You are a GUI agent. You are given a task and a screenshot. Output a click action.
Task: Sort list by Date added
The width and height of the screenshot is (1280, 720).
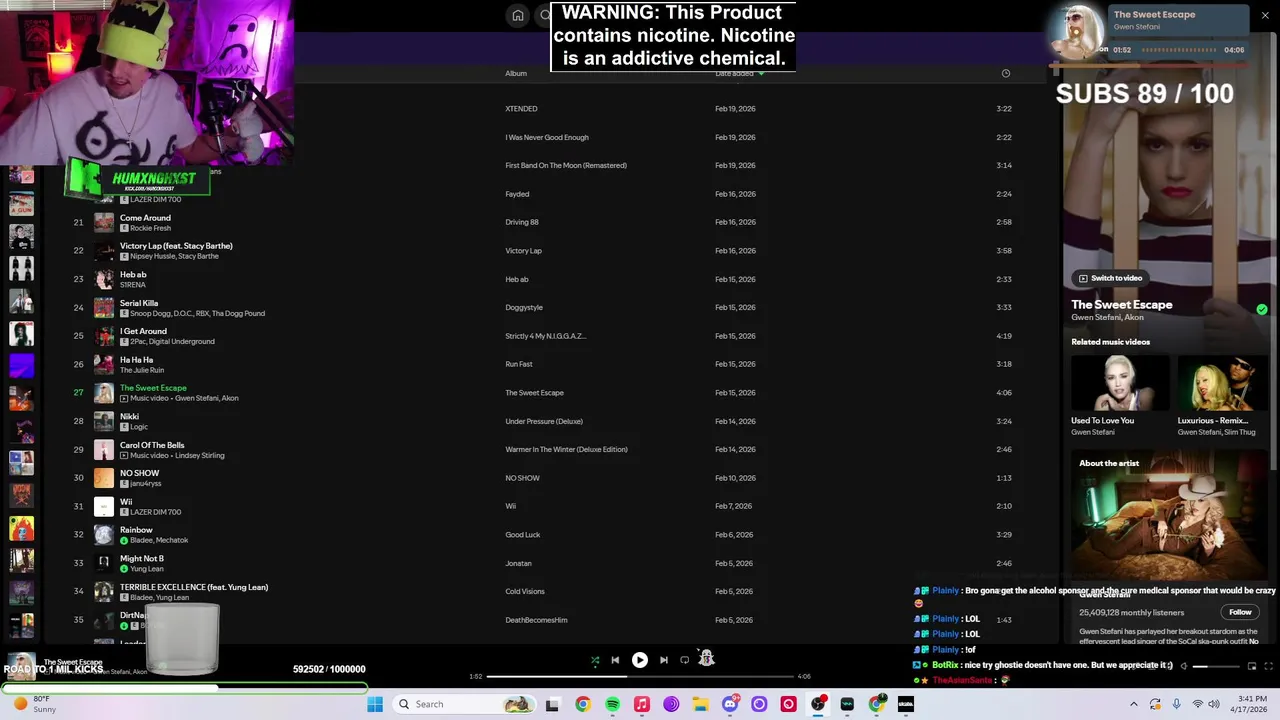coord(734,73)
